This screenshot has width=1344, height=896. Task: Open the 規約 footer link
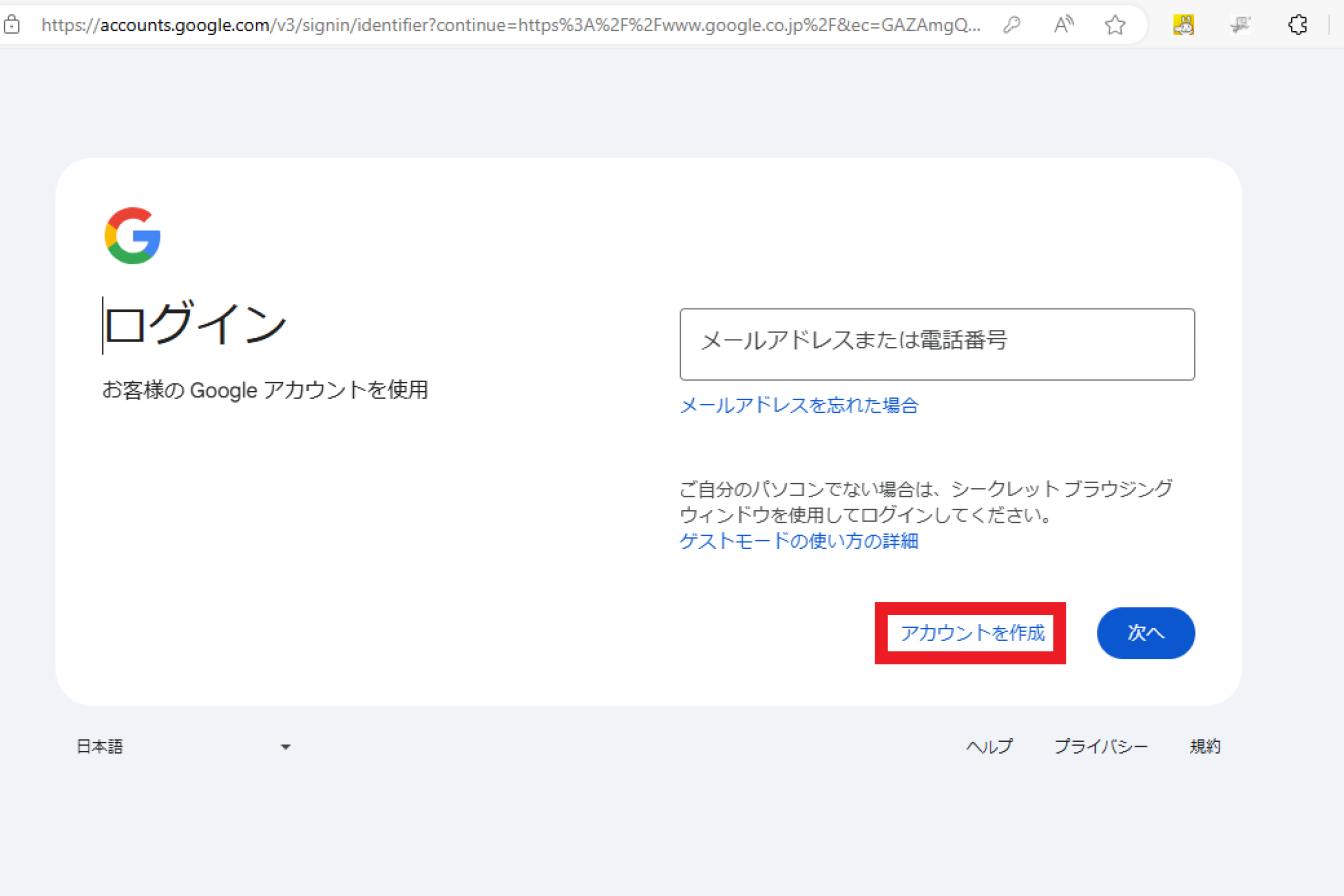pos(1204,746)
